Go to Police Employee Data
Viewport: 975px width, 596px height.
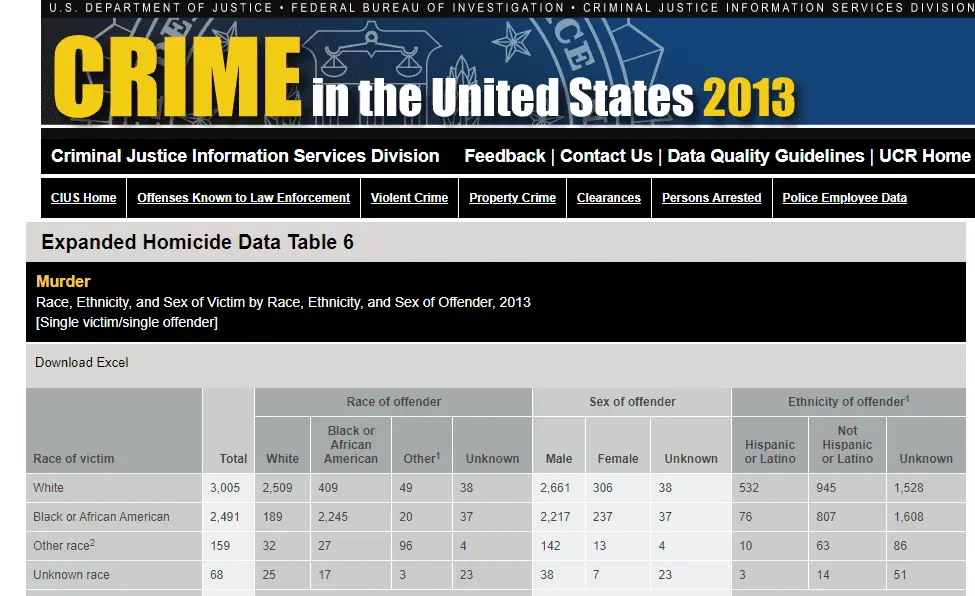tap(844, 198)
